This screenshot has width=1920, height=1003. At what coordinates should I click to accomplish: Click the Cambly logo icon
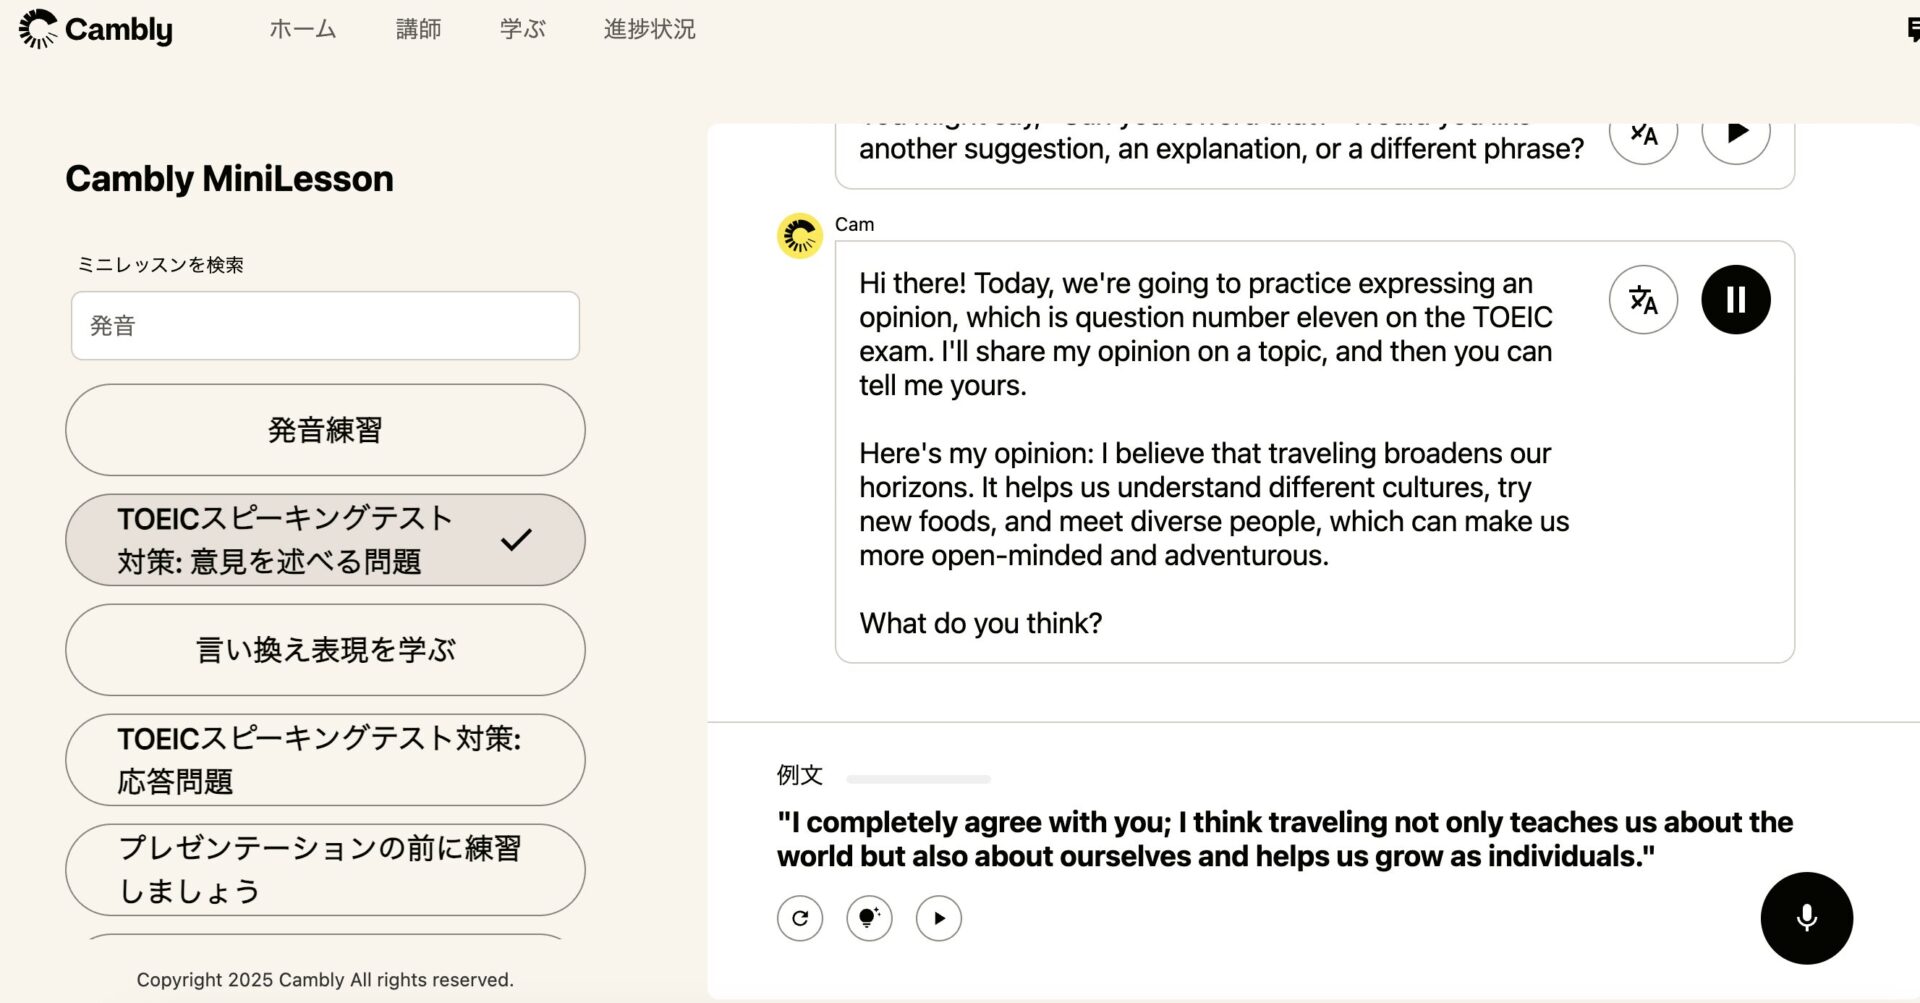[x=38, y=30]
